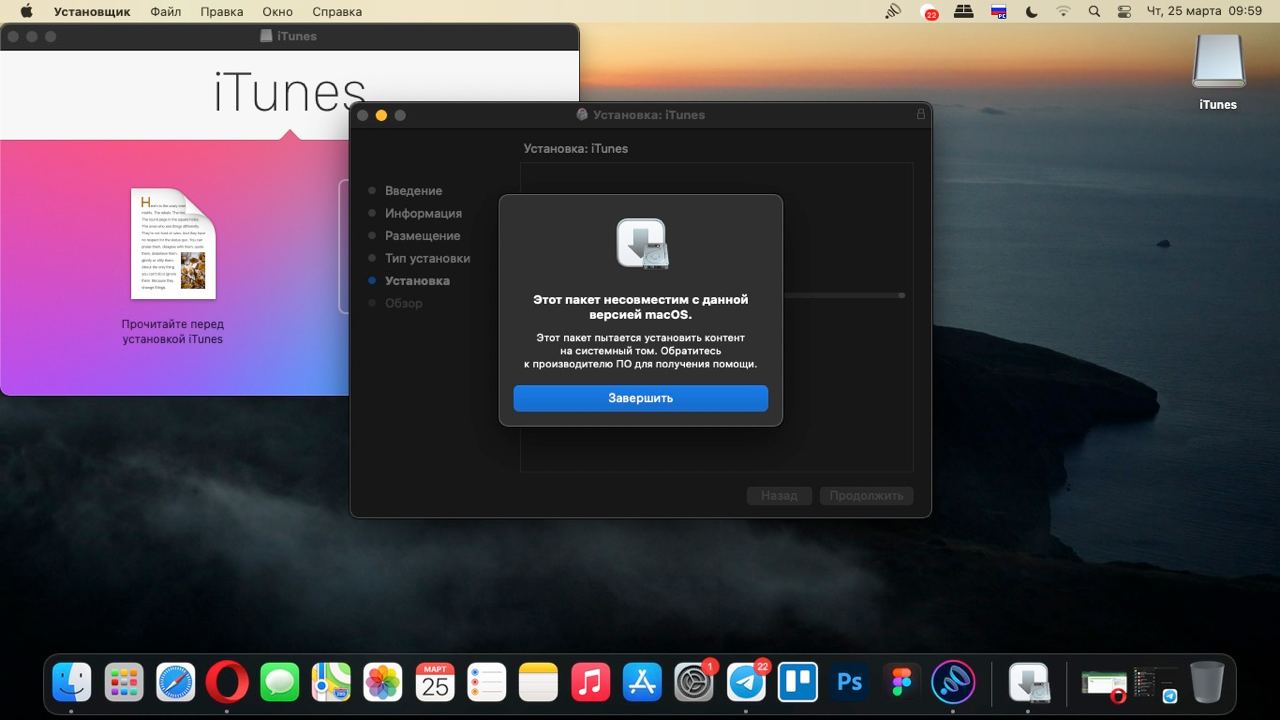1280x720 pixels.
Task: Select the Размещение step in installer sidebar
Action: click(422, 236)
